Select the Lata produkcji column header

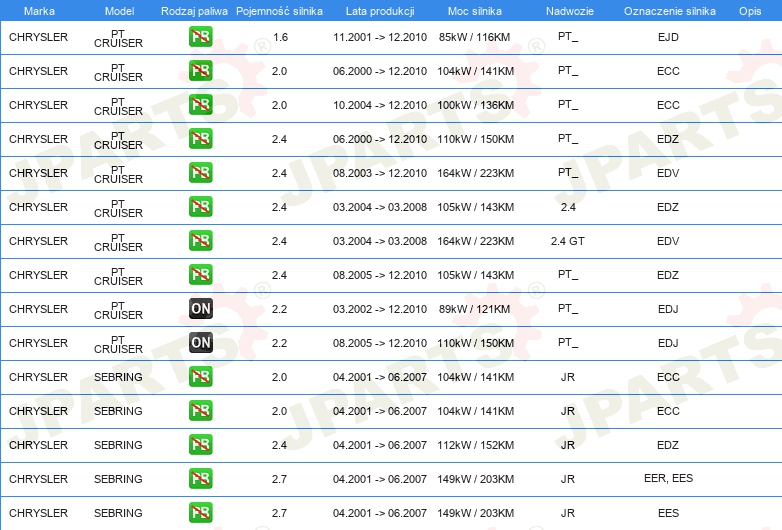379,10
